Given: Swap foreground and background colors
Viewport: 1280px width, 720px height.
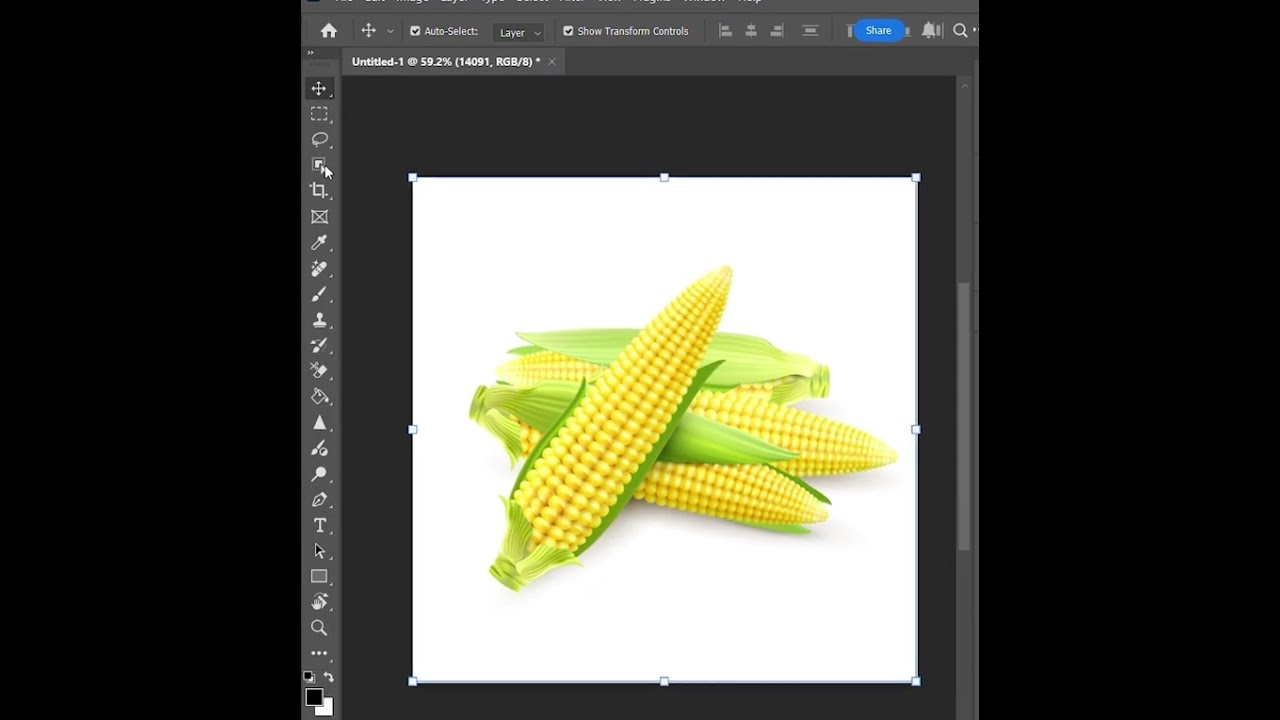Looking at the screenshot, I should [x=328, y=677].
